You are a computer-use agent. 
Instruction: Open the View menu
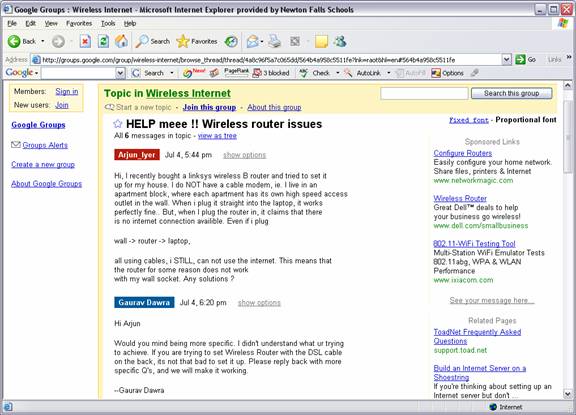(51, 23)
